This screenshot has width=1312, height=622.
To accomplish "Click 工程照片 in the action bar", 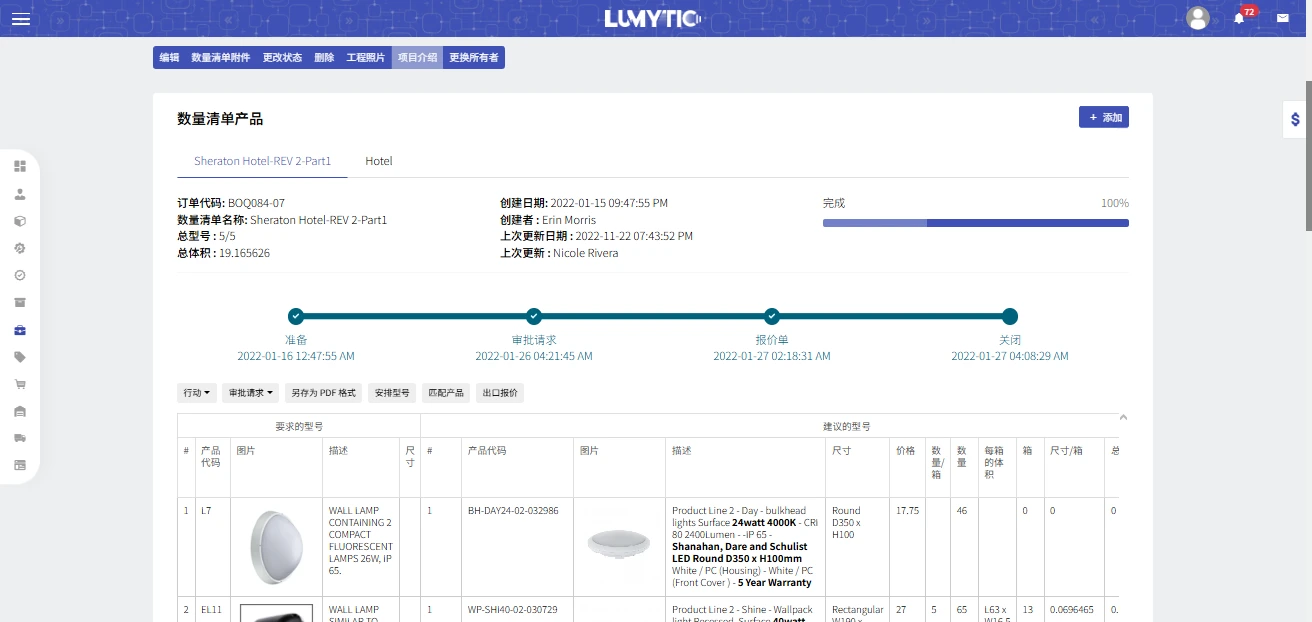I will tap(366, 58).
